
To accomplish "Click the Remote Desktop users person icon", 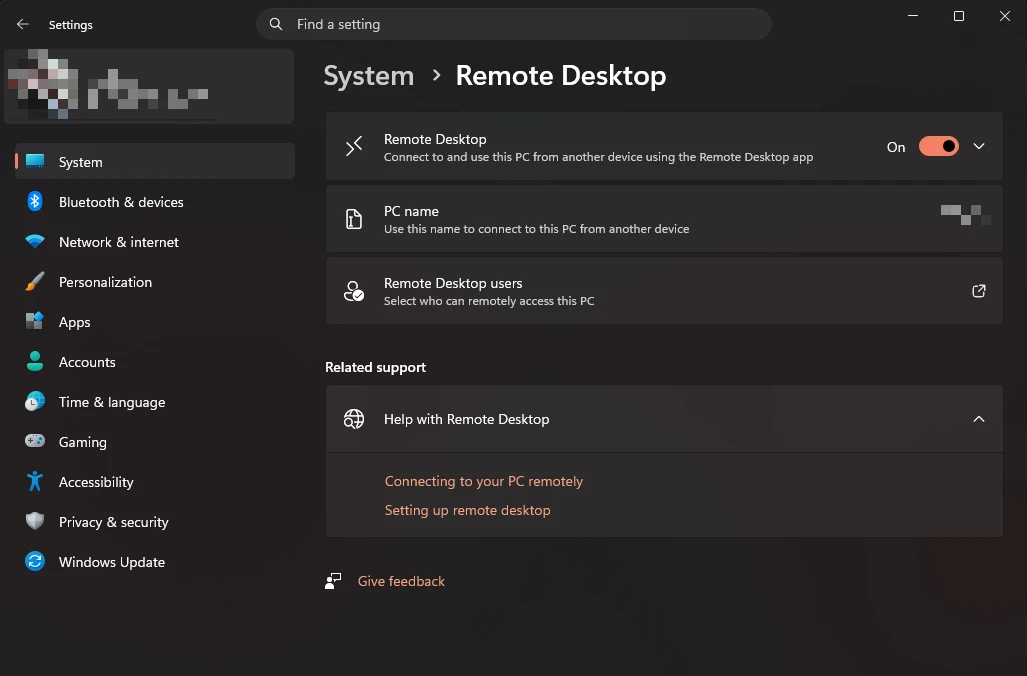I will 354,291.
